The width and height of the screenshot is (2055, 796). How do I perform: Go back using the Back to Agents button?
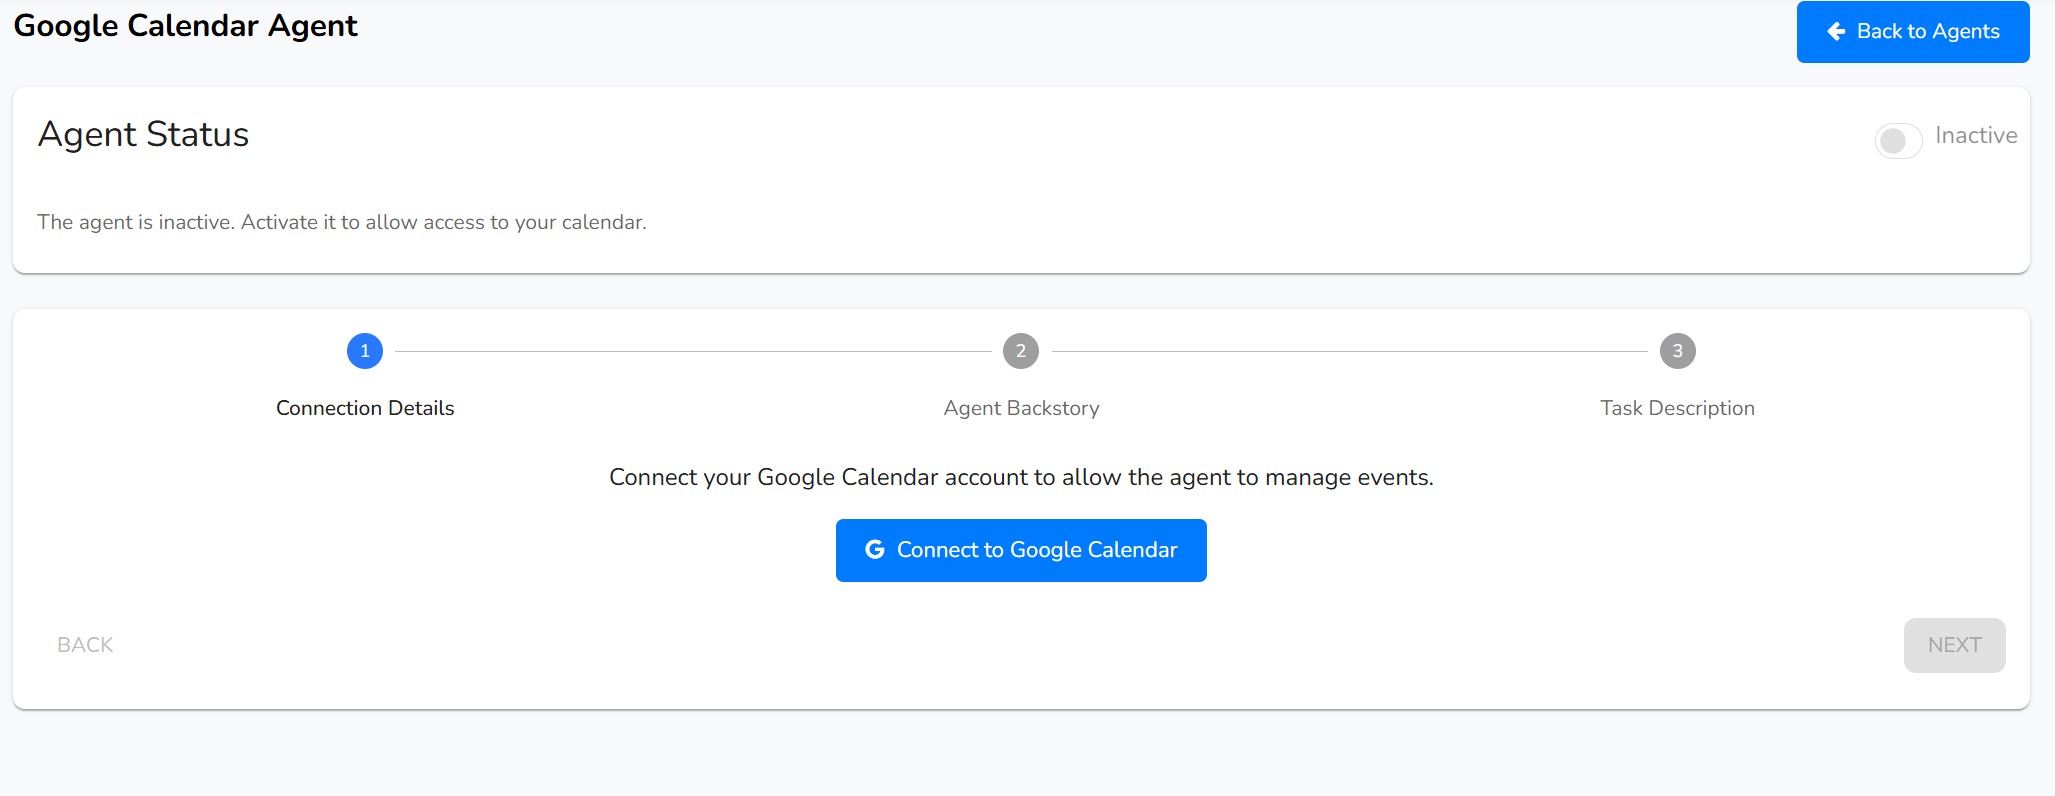[x=1912, y=32]
